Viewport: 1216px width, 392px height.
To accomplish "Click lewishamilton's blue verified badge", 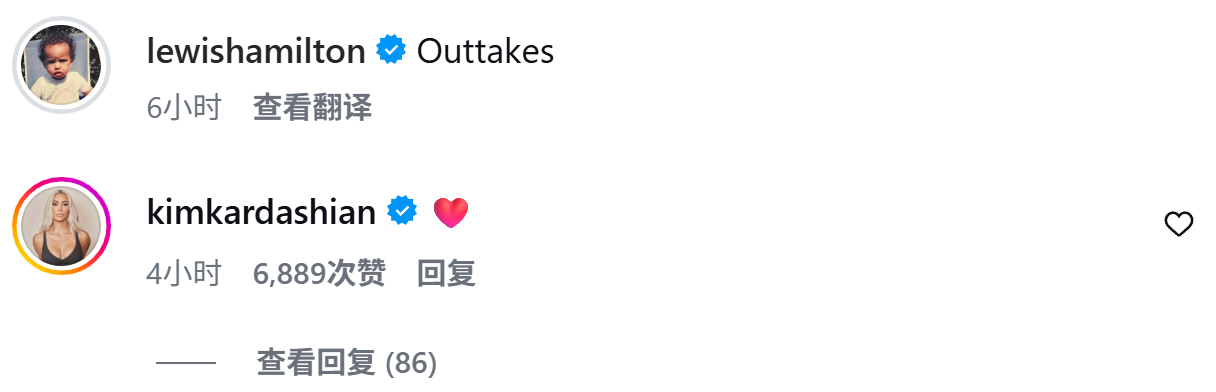I will 391,50.
